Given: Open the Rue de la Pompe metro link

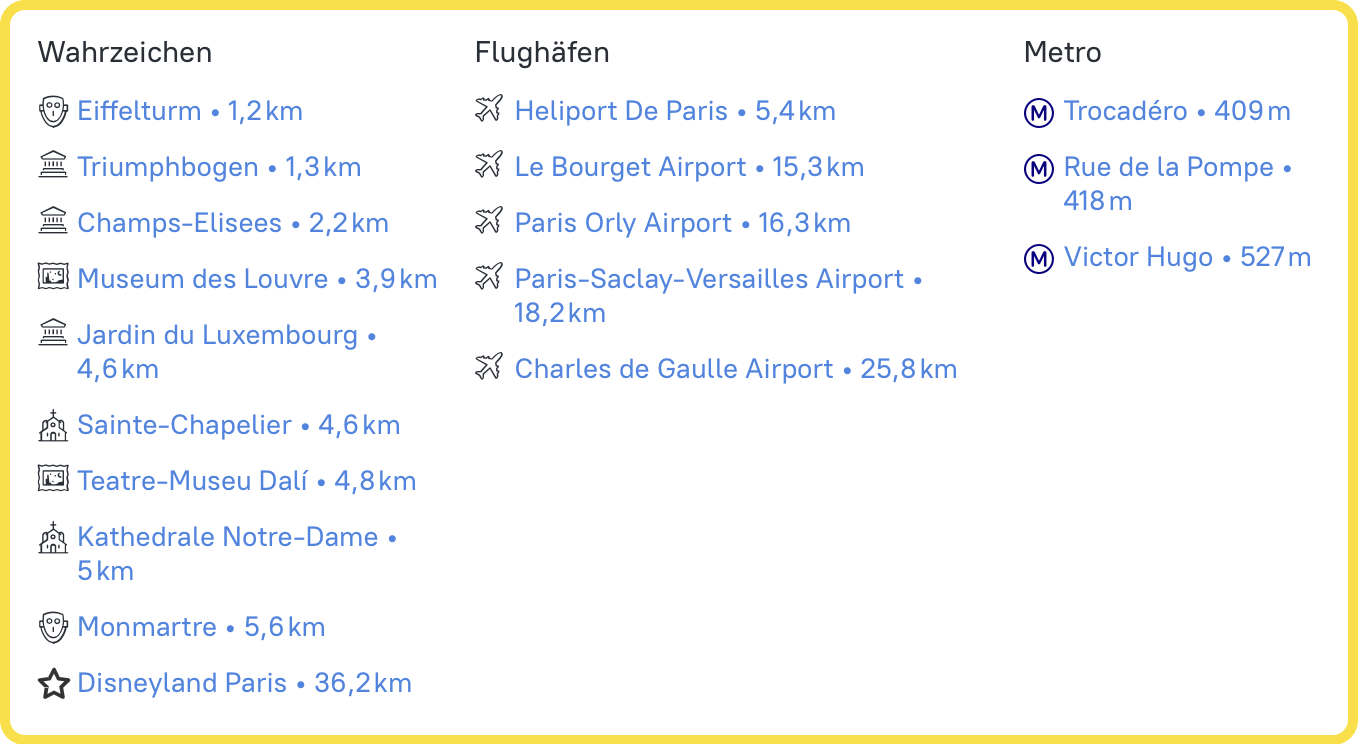Looking at the screenshot, I should tap(1169, 167).
